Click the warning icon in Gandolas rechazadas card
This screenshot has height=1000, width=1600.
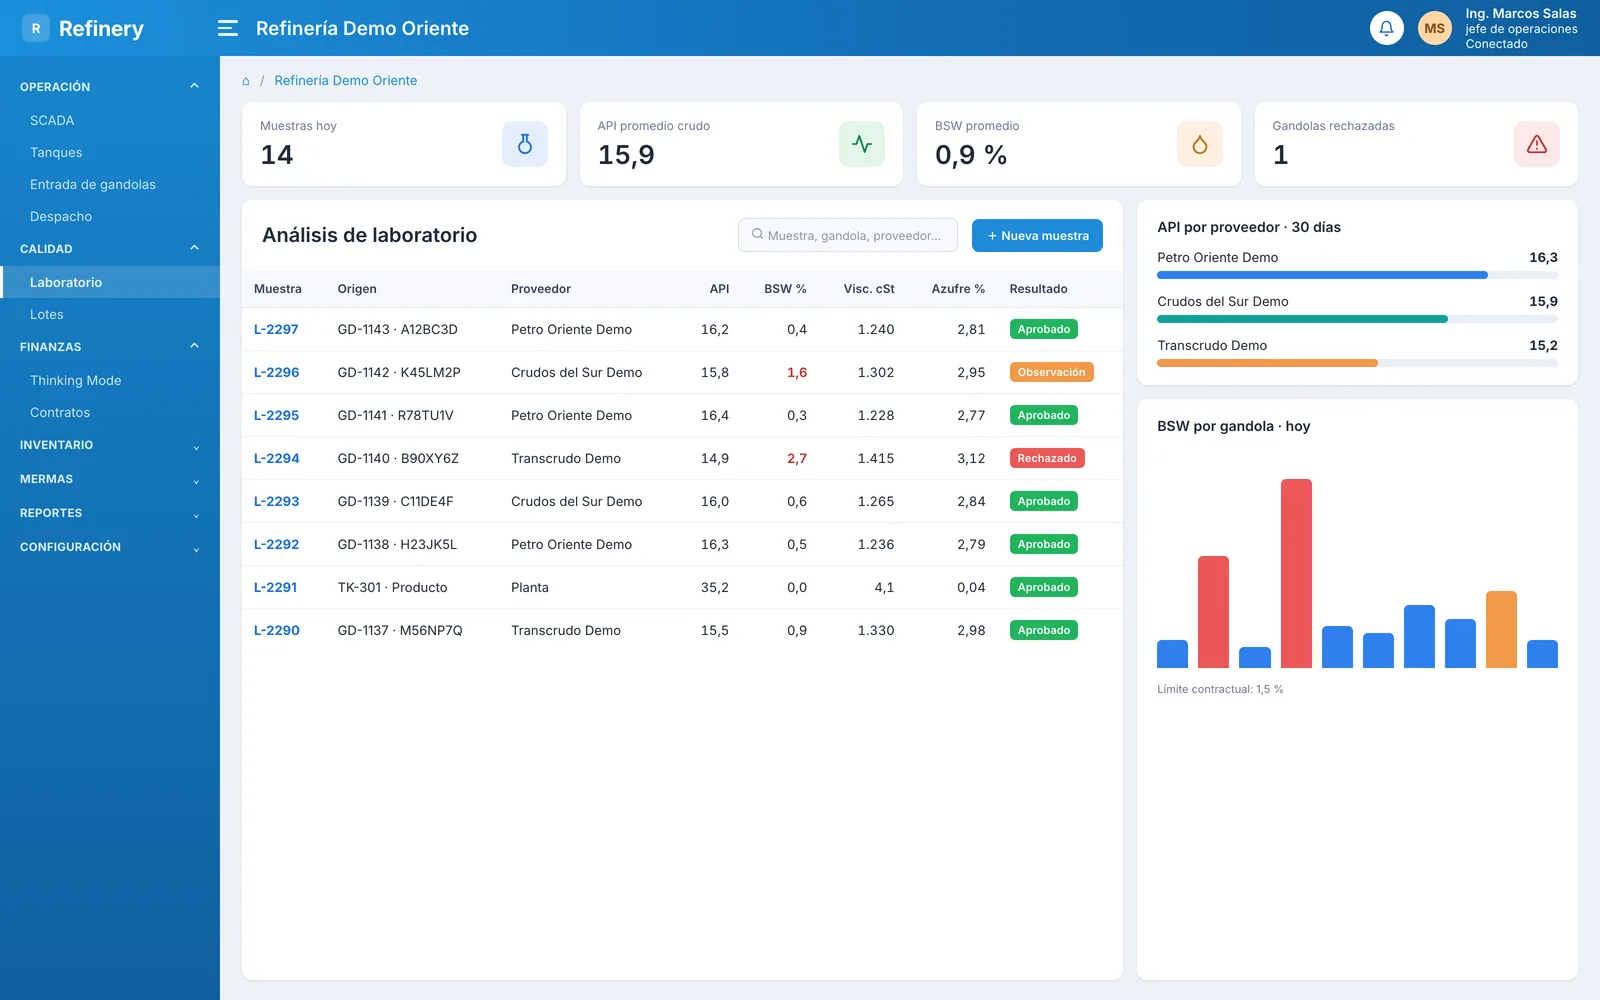1537,144
